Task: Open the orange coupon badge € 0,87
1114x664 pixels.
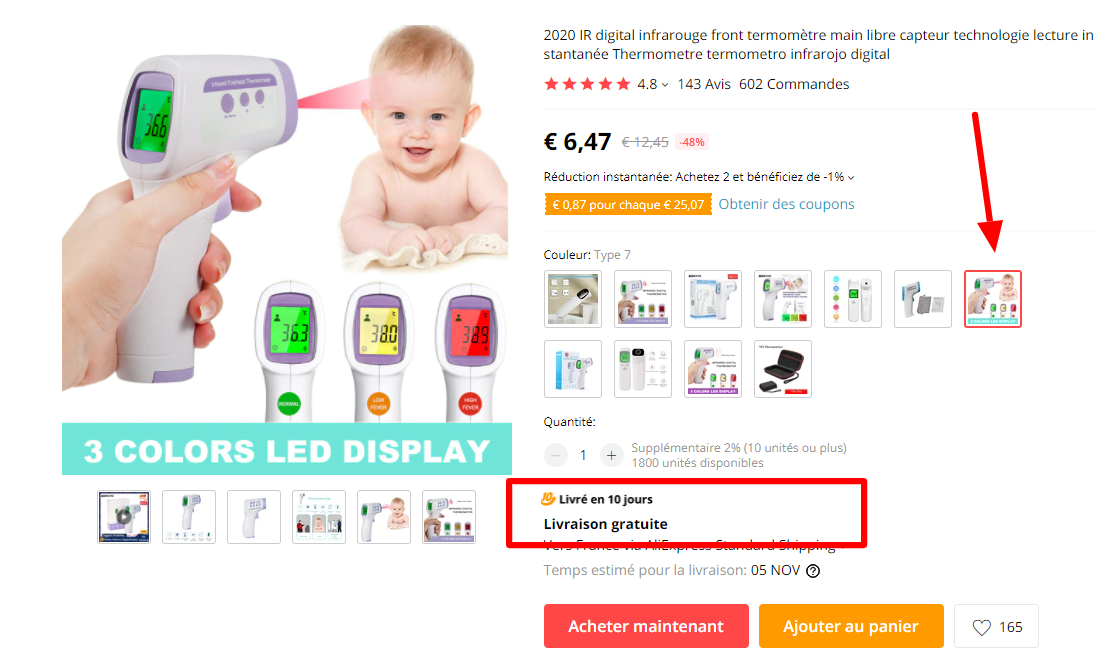Action: [627, 205]
